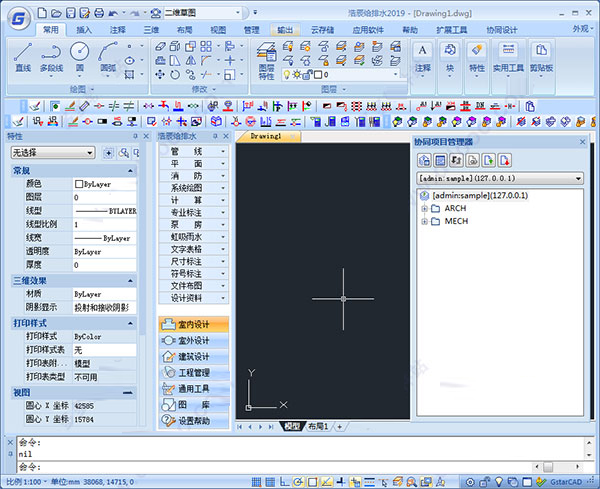Click the Undo arrow in quick access toolbar

pyautogui.click(x=113, y=13)
